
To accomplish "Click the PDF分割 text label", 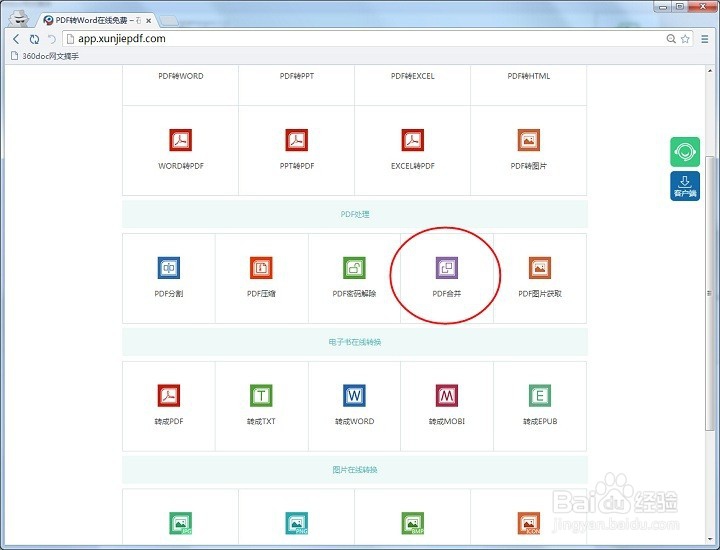I will coord(169,293).
